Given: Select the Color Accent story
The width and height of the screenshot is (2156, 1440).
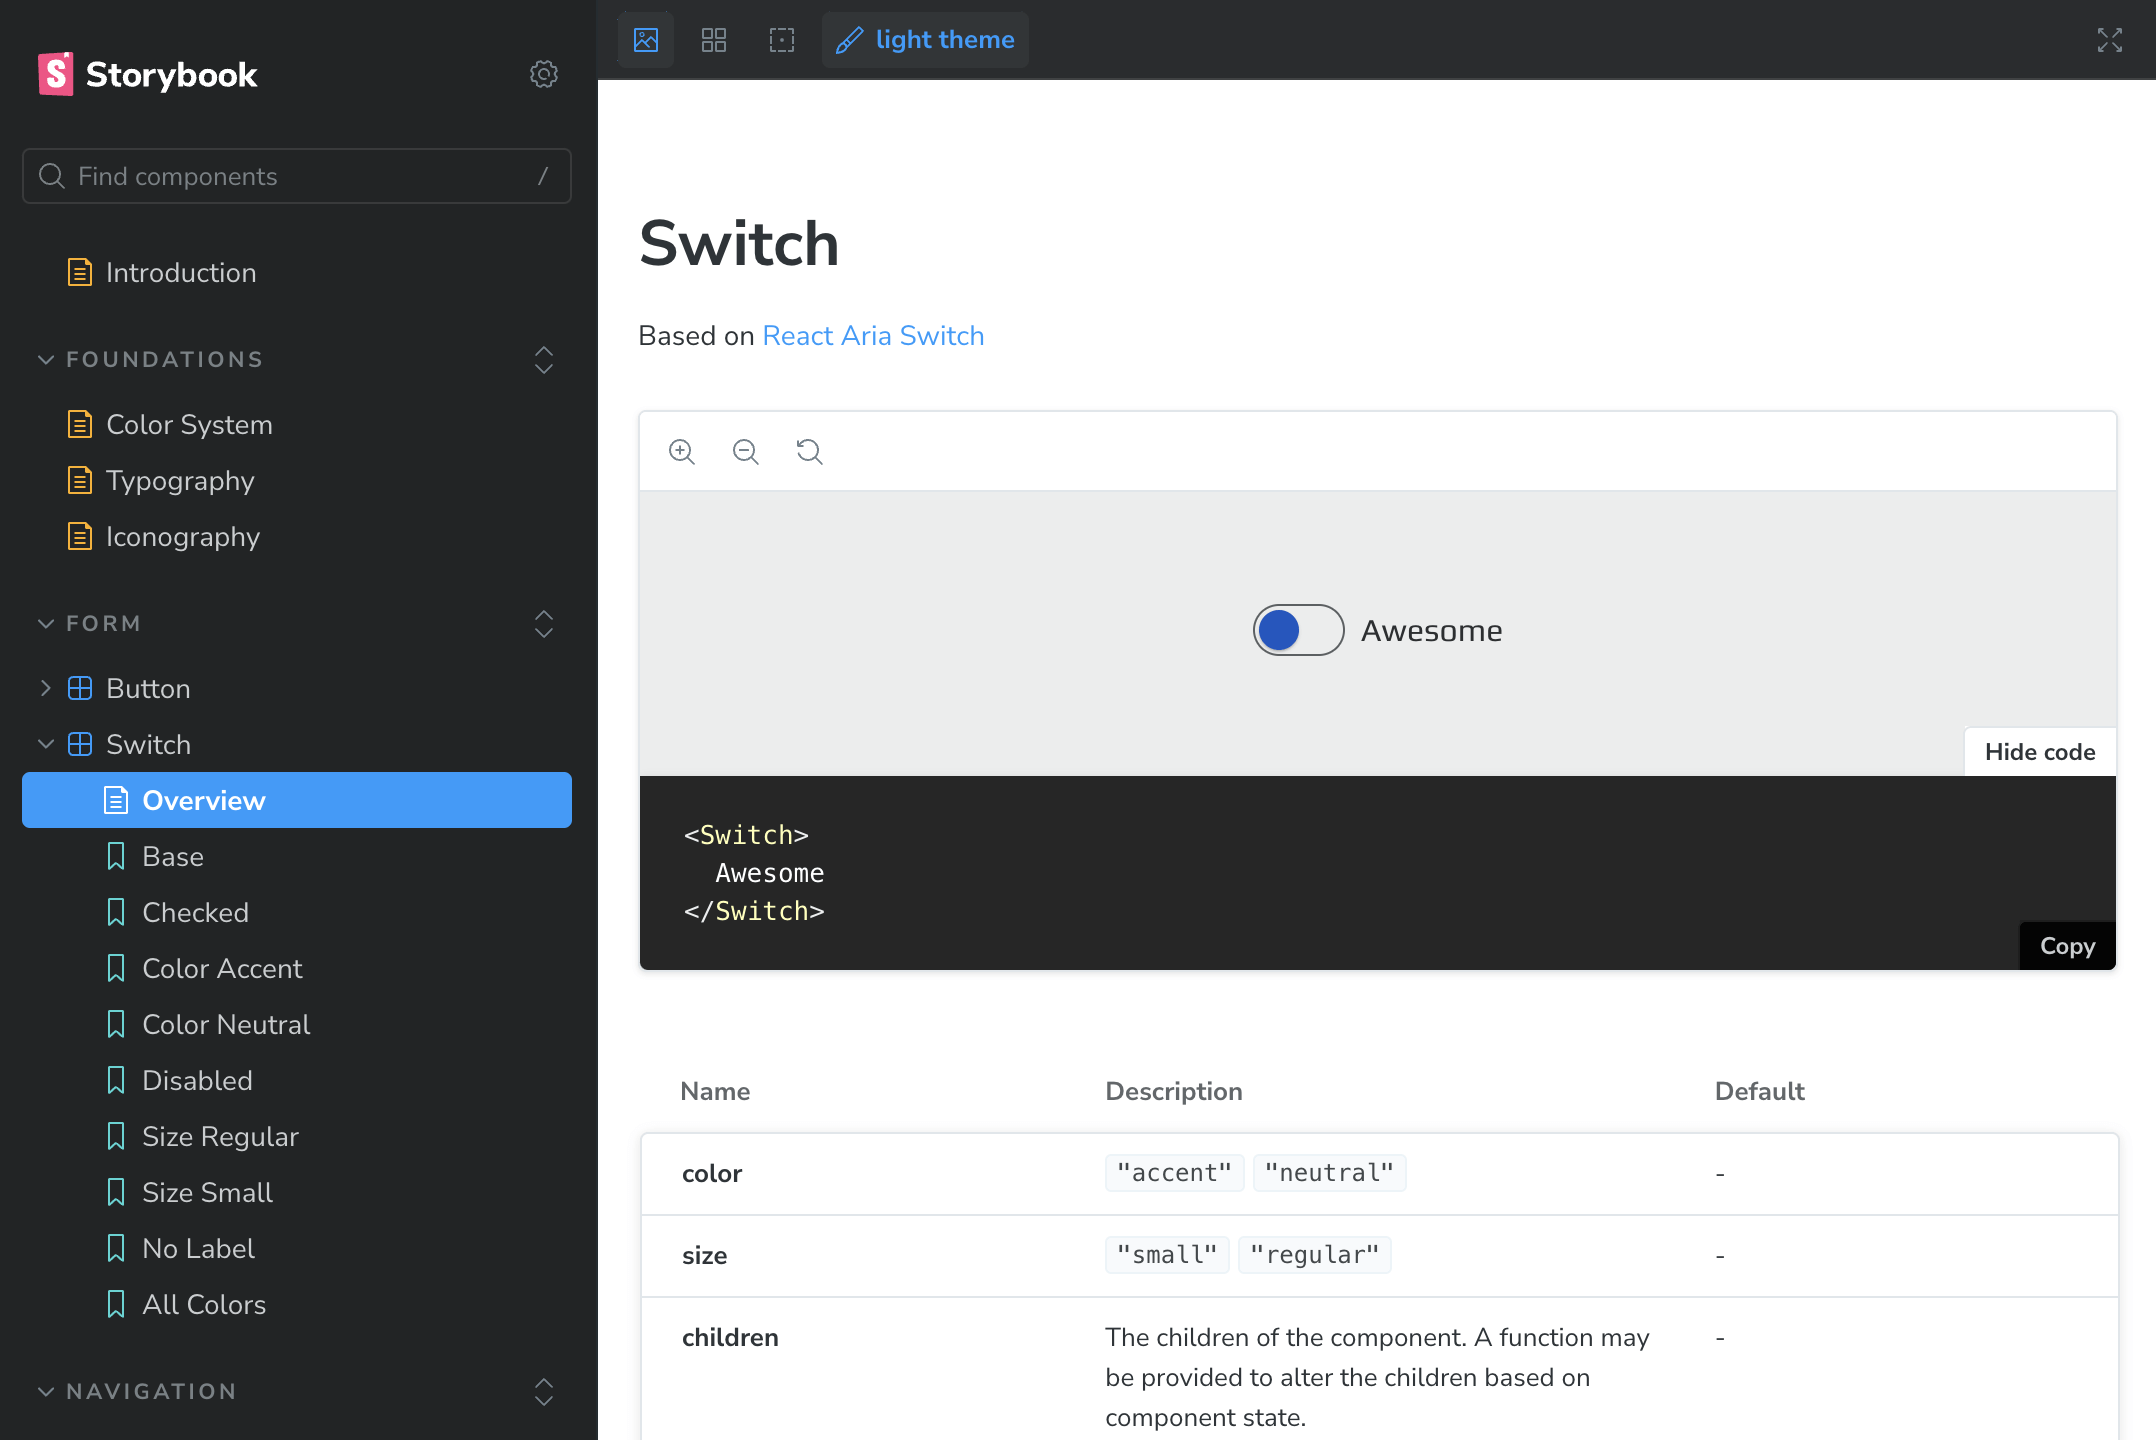Looking at the screenshot, I should click(x=222, y=969).
